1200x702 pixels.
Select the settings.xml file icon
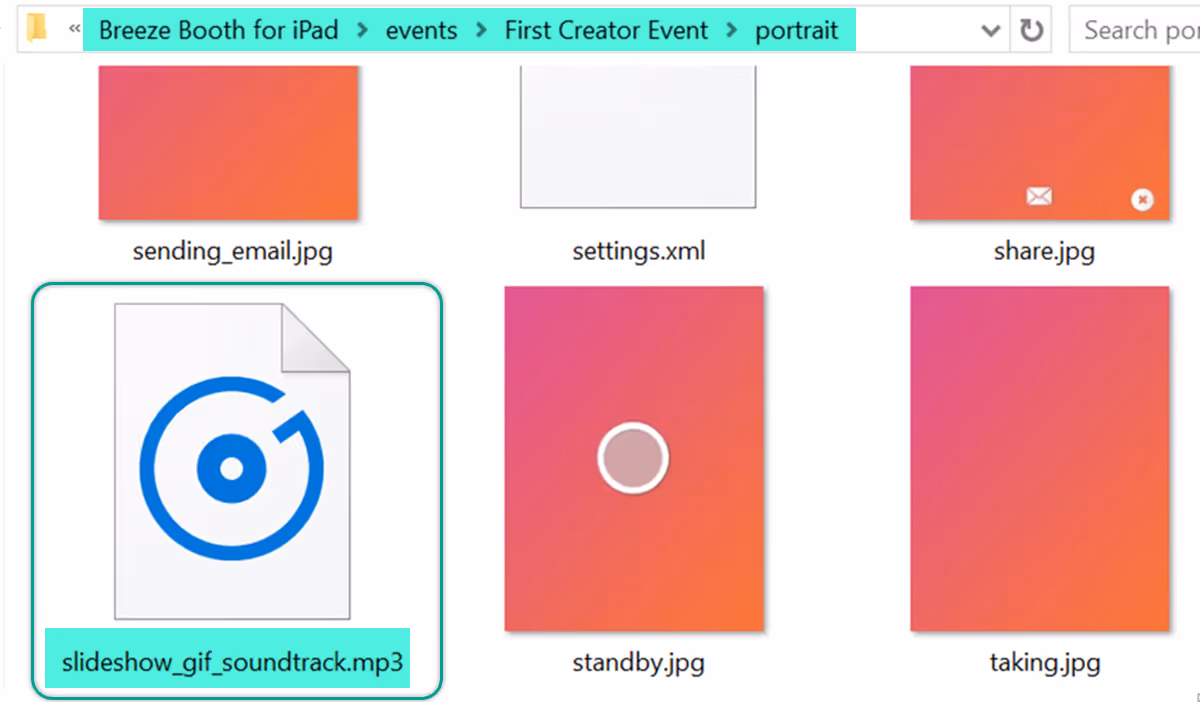[638, 137]
